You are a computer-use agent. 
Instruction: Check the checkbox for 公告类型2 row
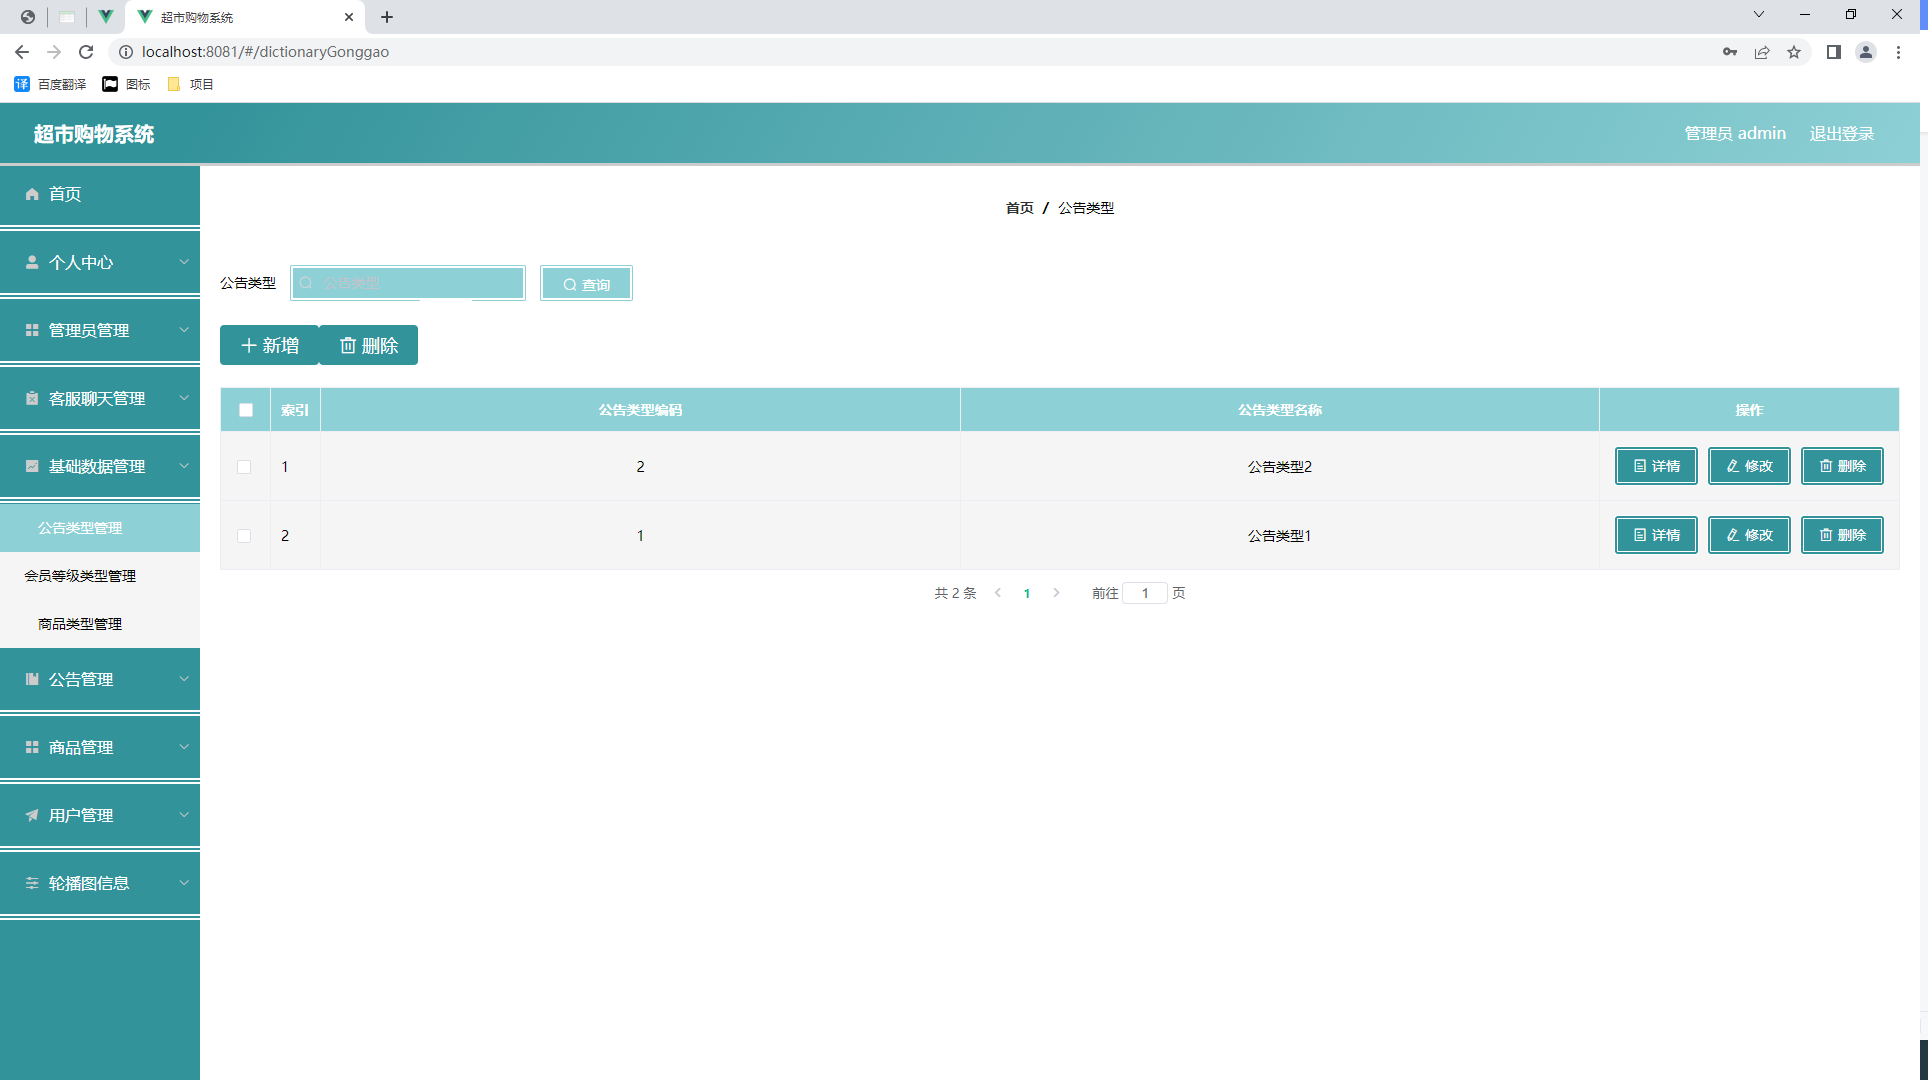point(245,466)
